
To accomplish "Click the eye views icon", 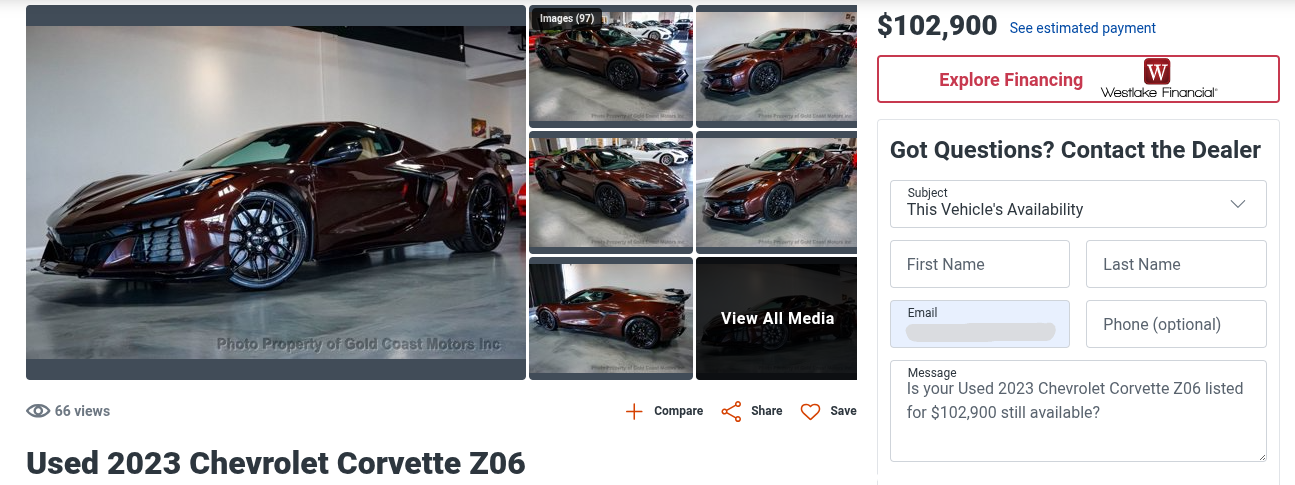I will click(38, 411).
